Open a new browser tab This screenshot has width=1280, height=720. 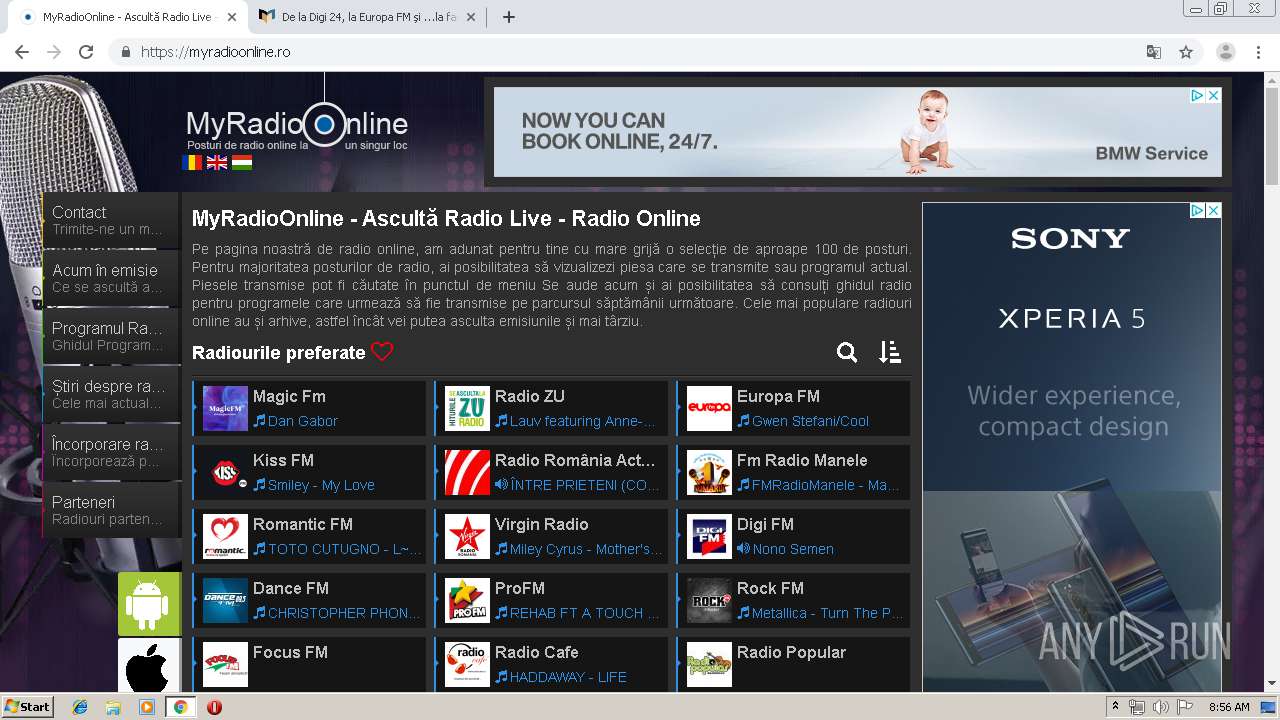pyautogui.click(x=509, y=17)
